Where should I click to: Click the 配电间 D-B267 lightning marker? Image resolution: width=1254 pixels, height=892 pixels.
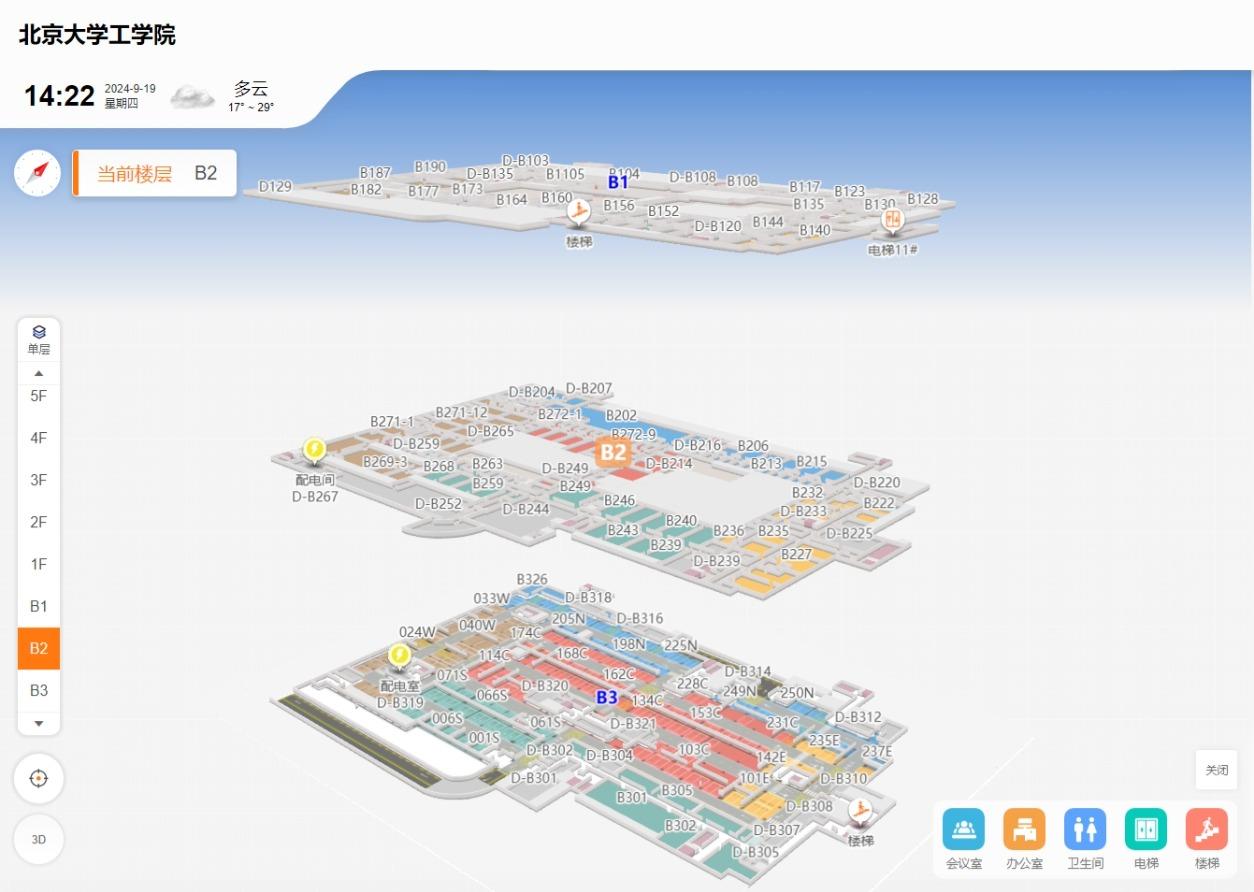(x=314, y=452)
